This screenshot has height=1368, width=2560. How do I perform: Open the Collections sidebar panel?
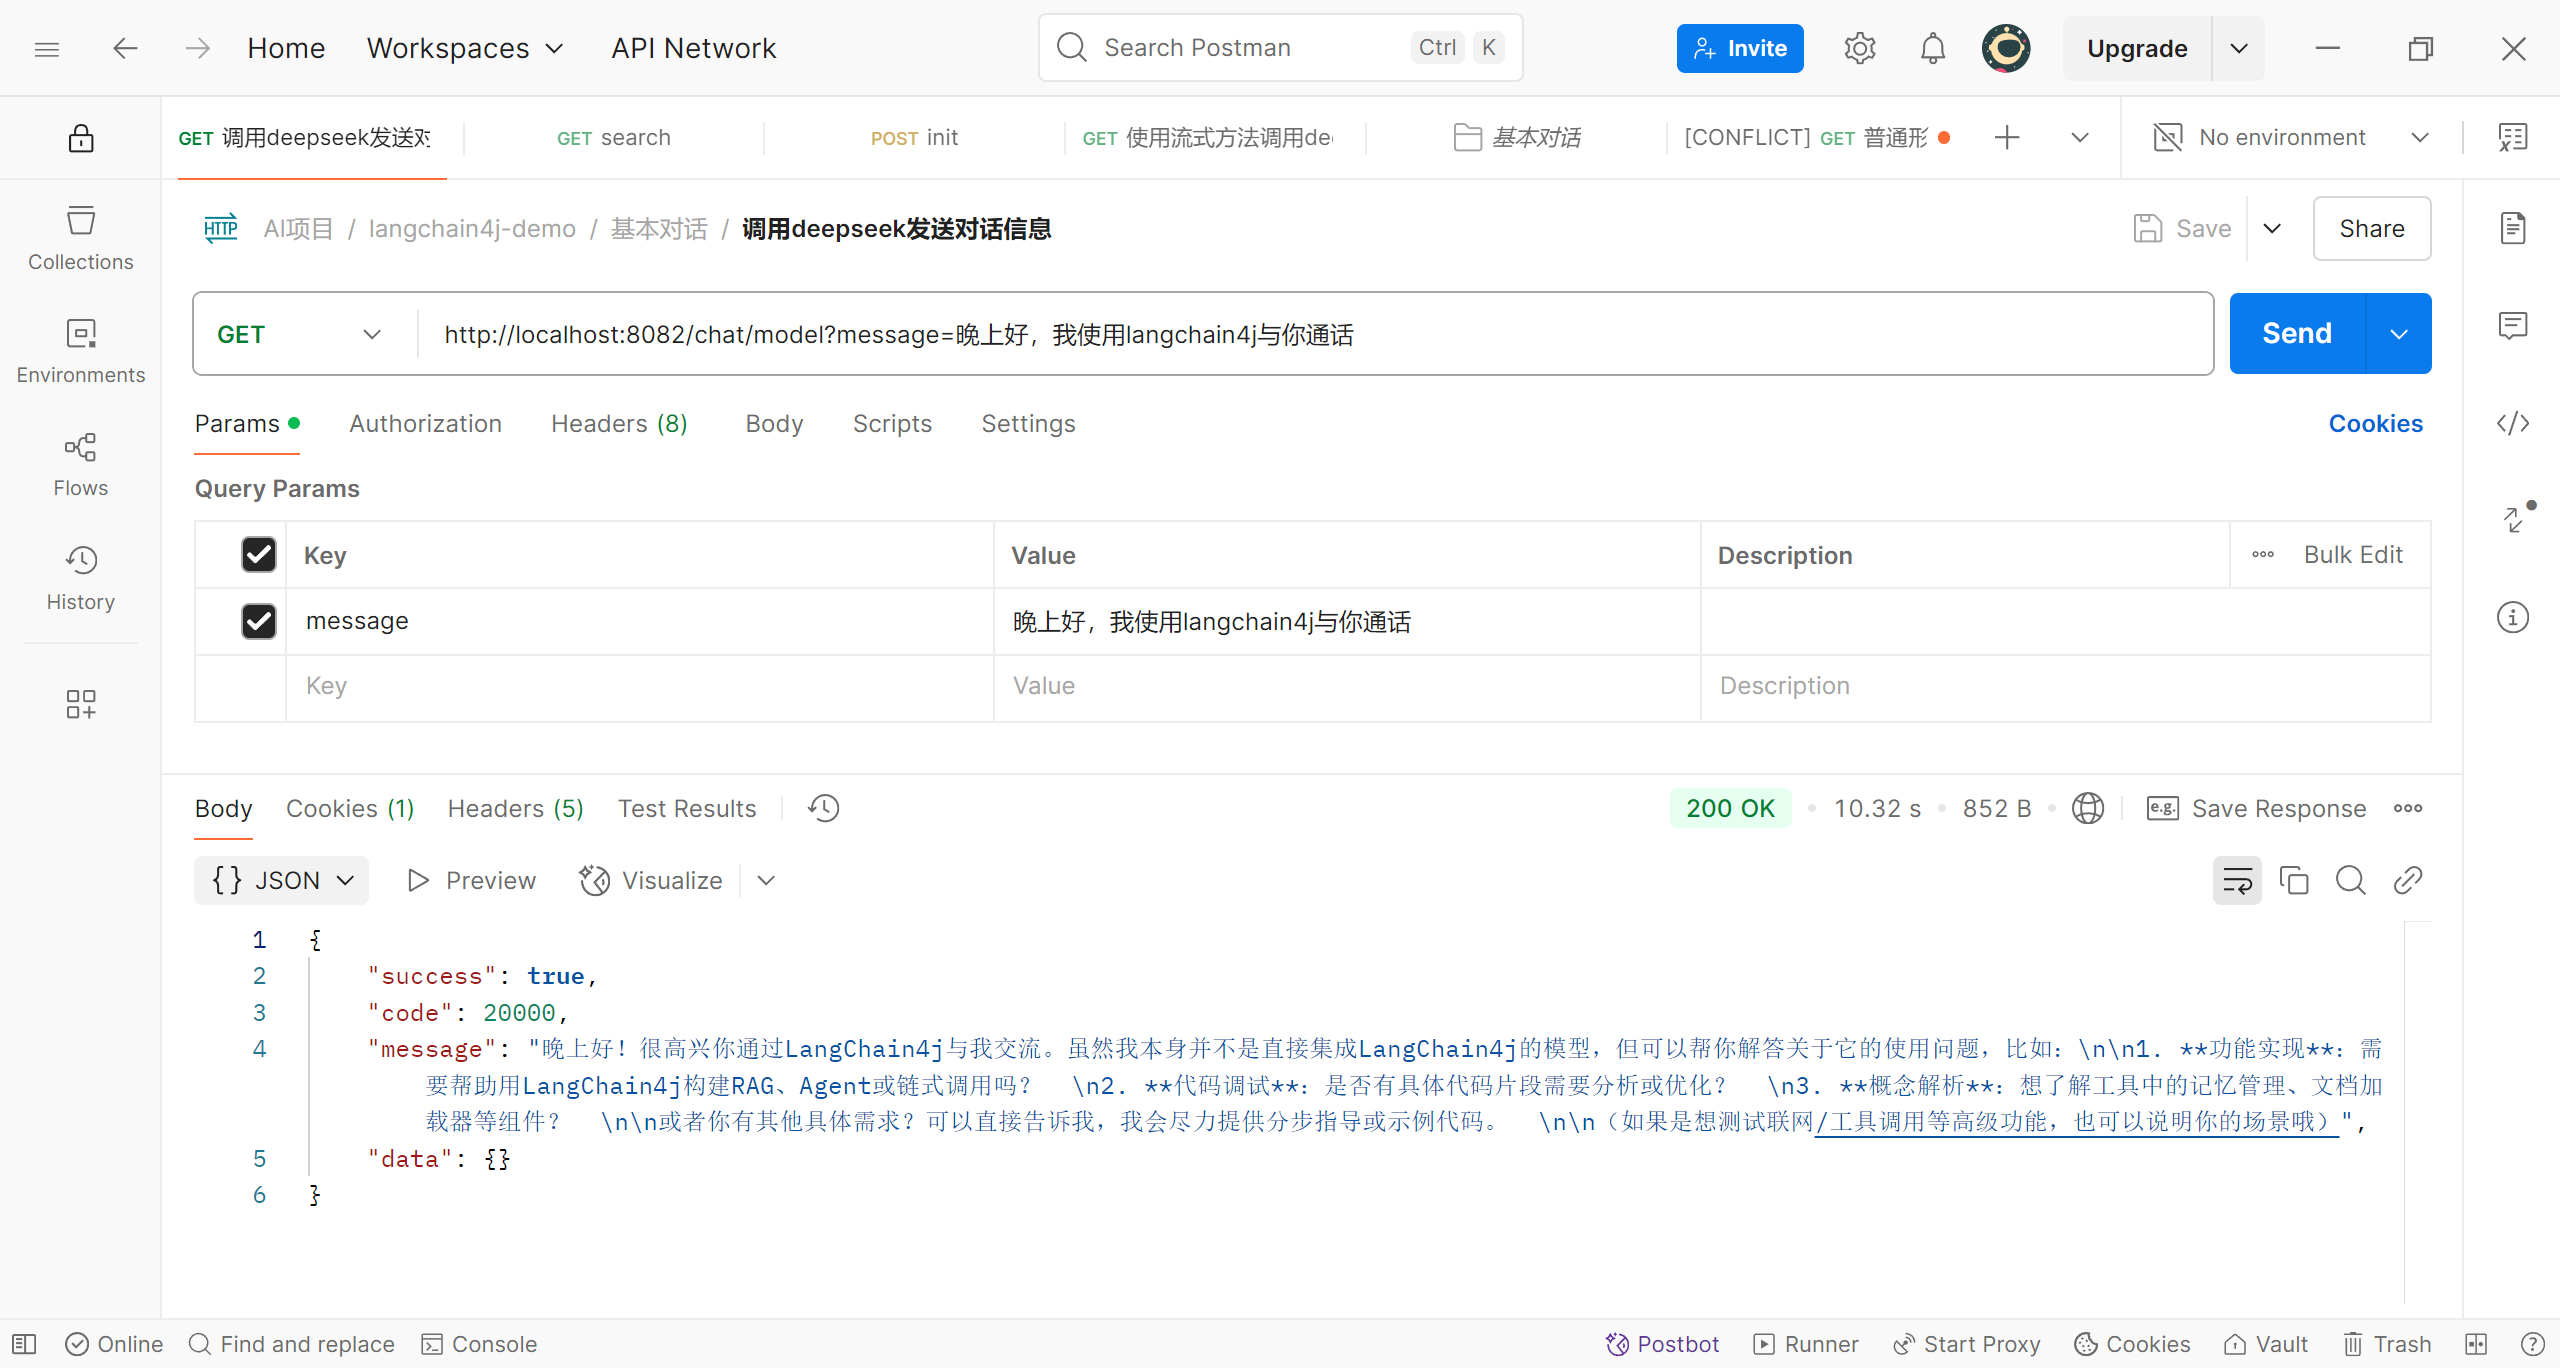click(x=80, y=238)
